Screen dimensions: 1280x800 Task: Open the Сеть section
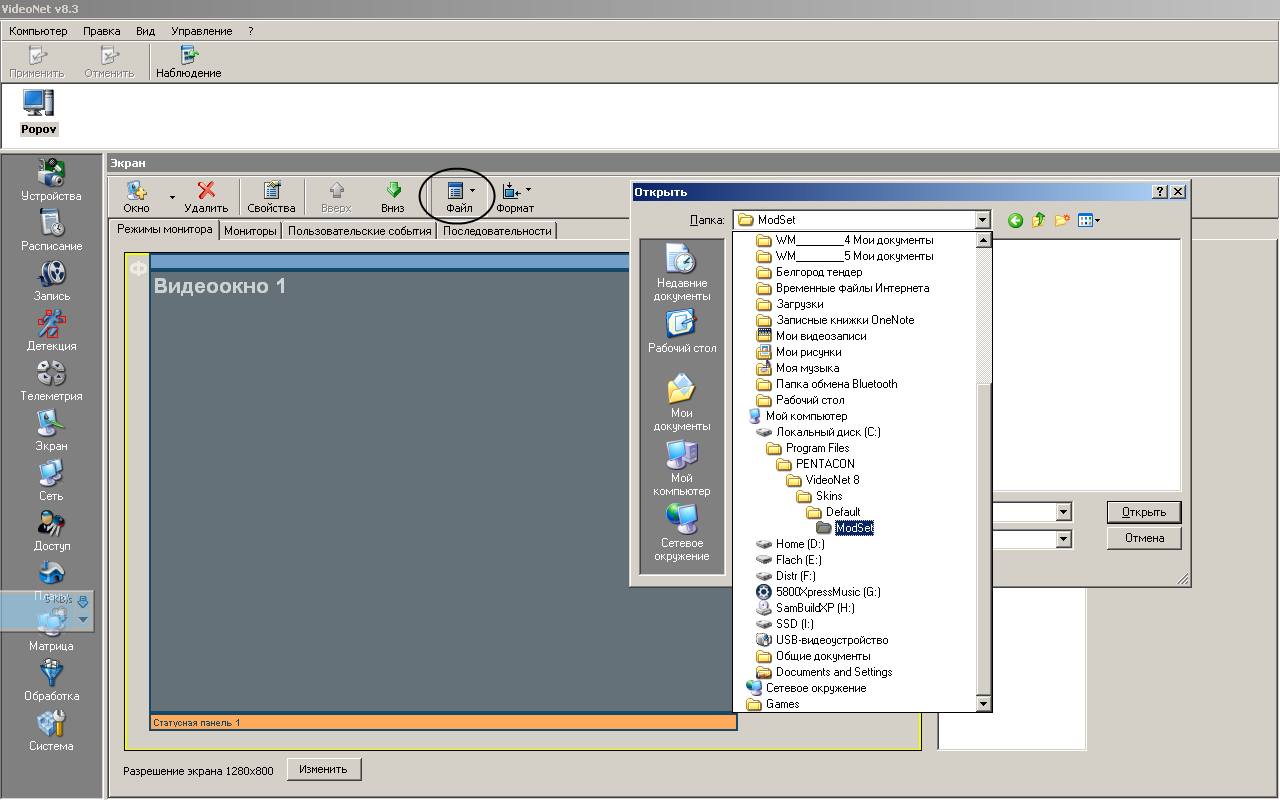pos(51,480)
